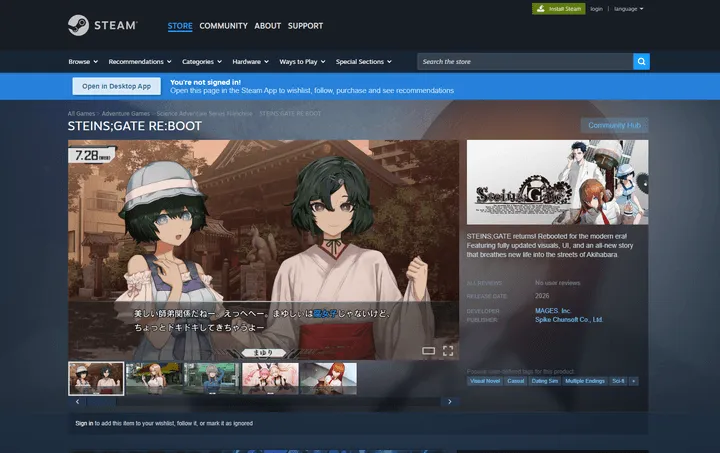Open the Community Hub button
This screenshot has height=453, width=720.
pyautogui.click(x=614, y=125)
